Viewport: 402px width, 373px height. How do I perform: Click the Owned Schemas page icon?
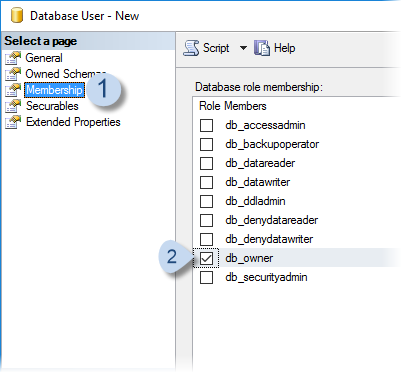(13, 74)
